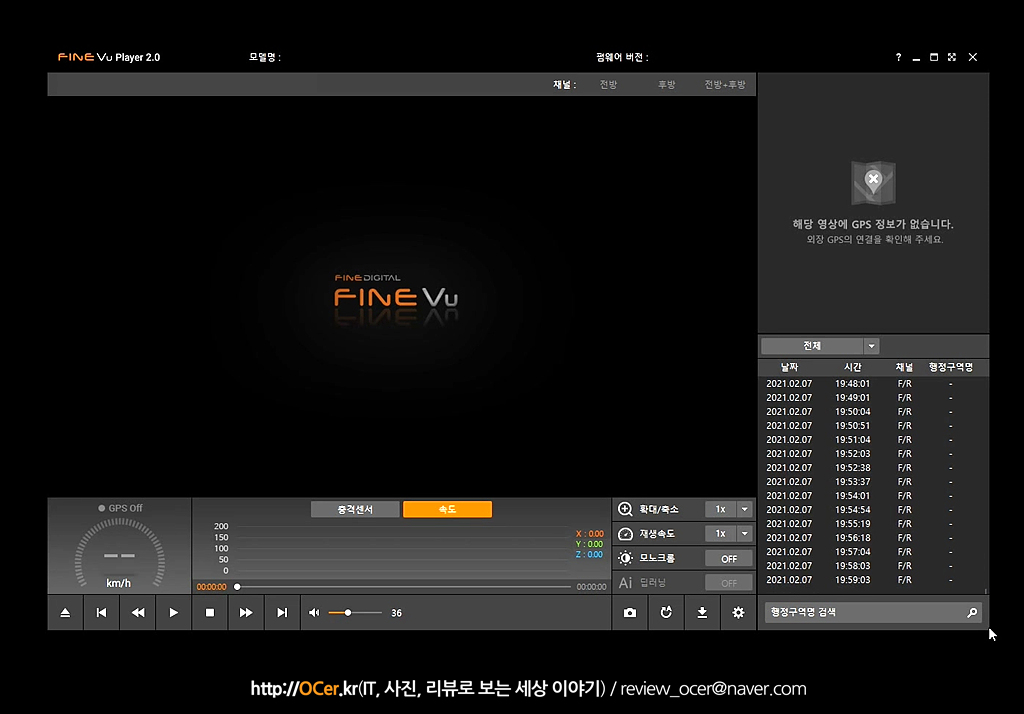This screenshot has width=1024, height=714.
Task: Switch to full screen mode icon
Action: (x=952, y=57)
